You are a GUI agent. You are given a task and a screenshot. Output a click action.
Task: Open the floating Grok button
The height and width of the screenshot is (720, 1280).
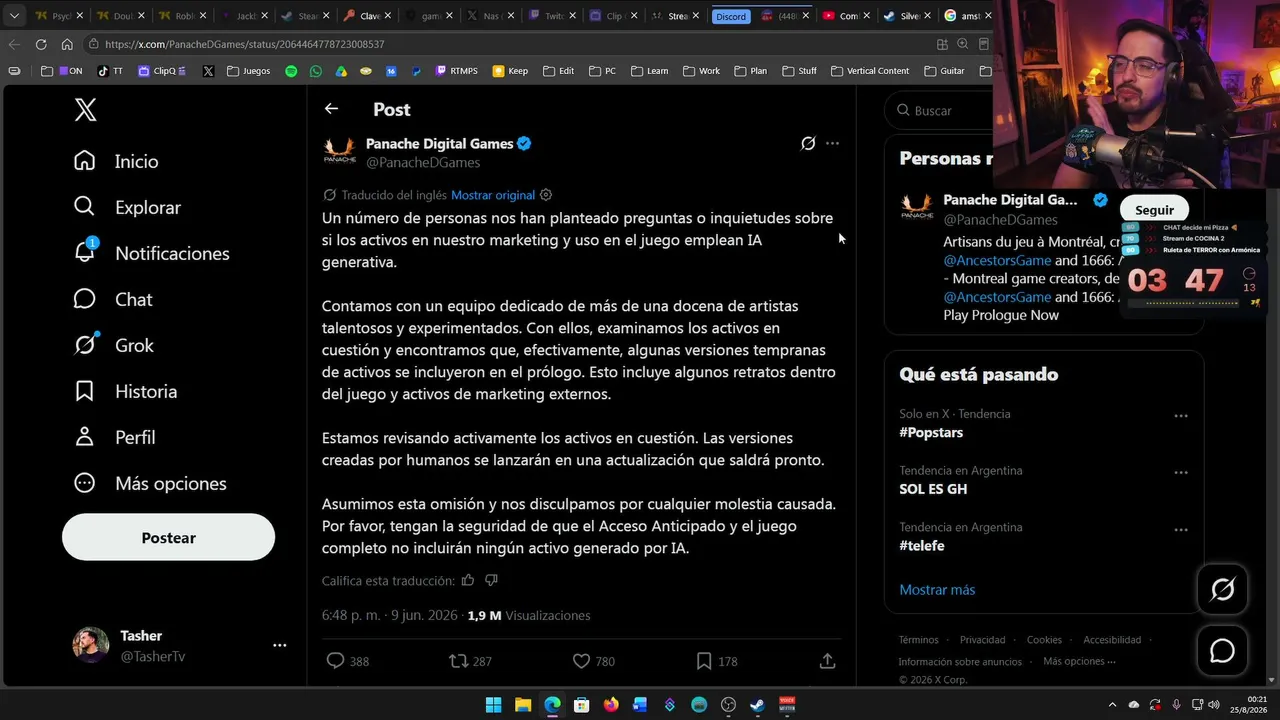pos(1222,590)
